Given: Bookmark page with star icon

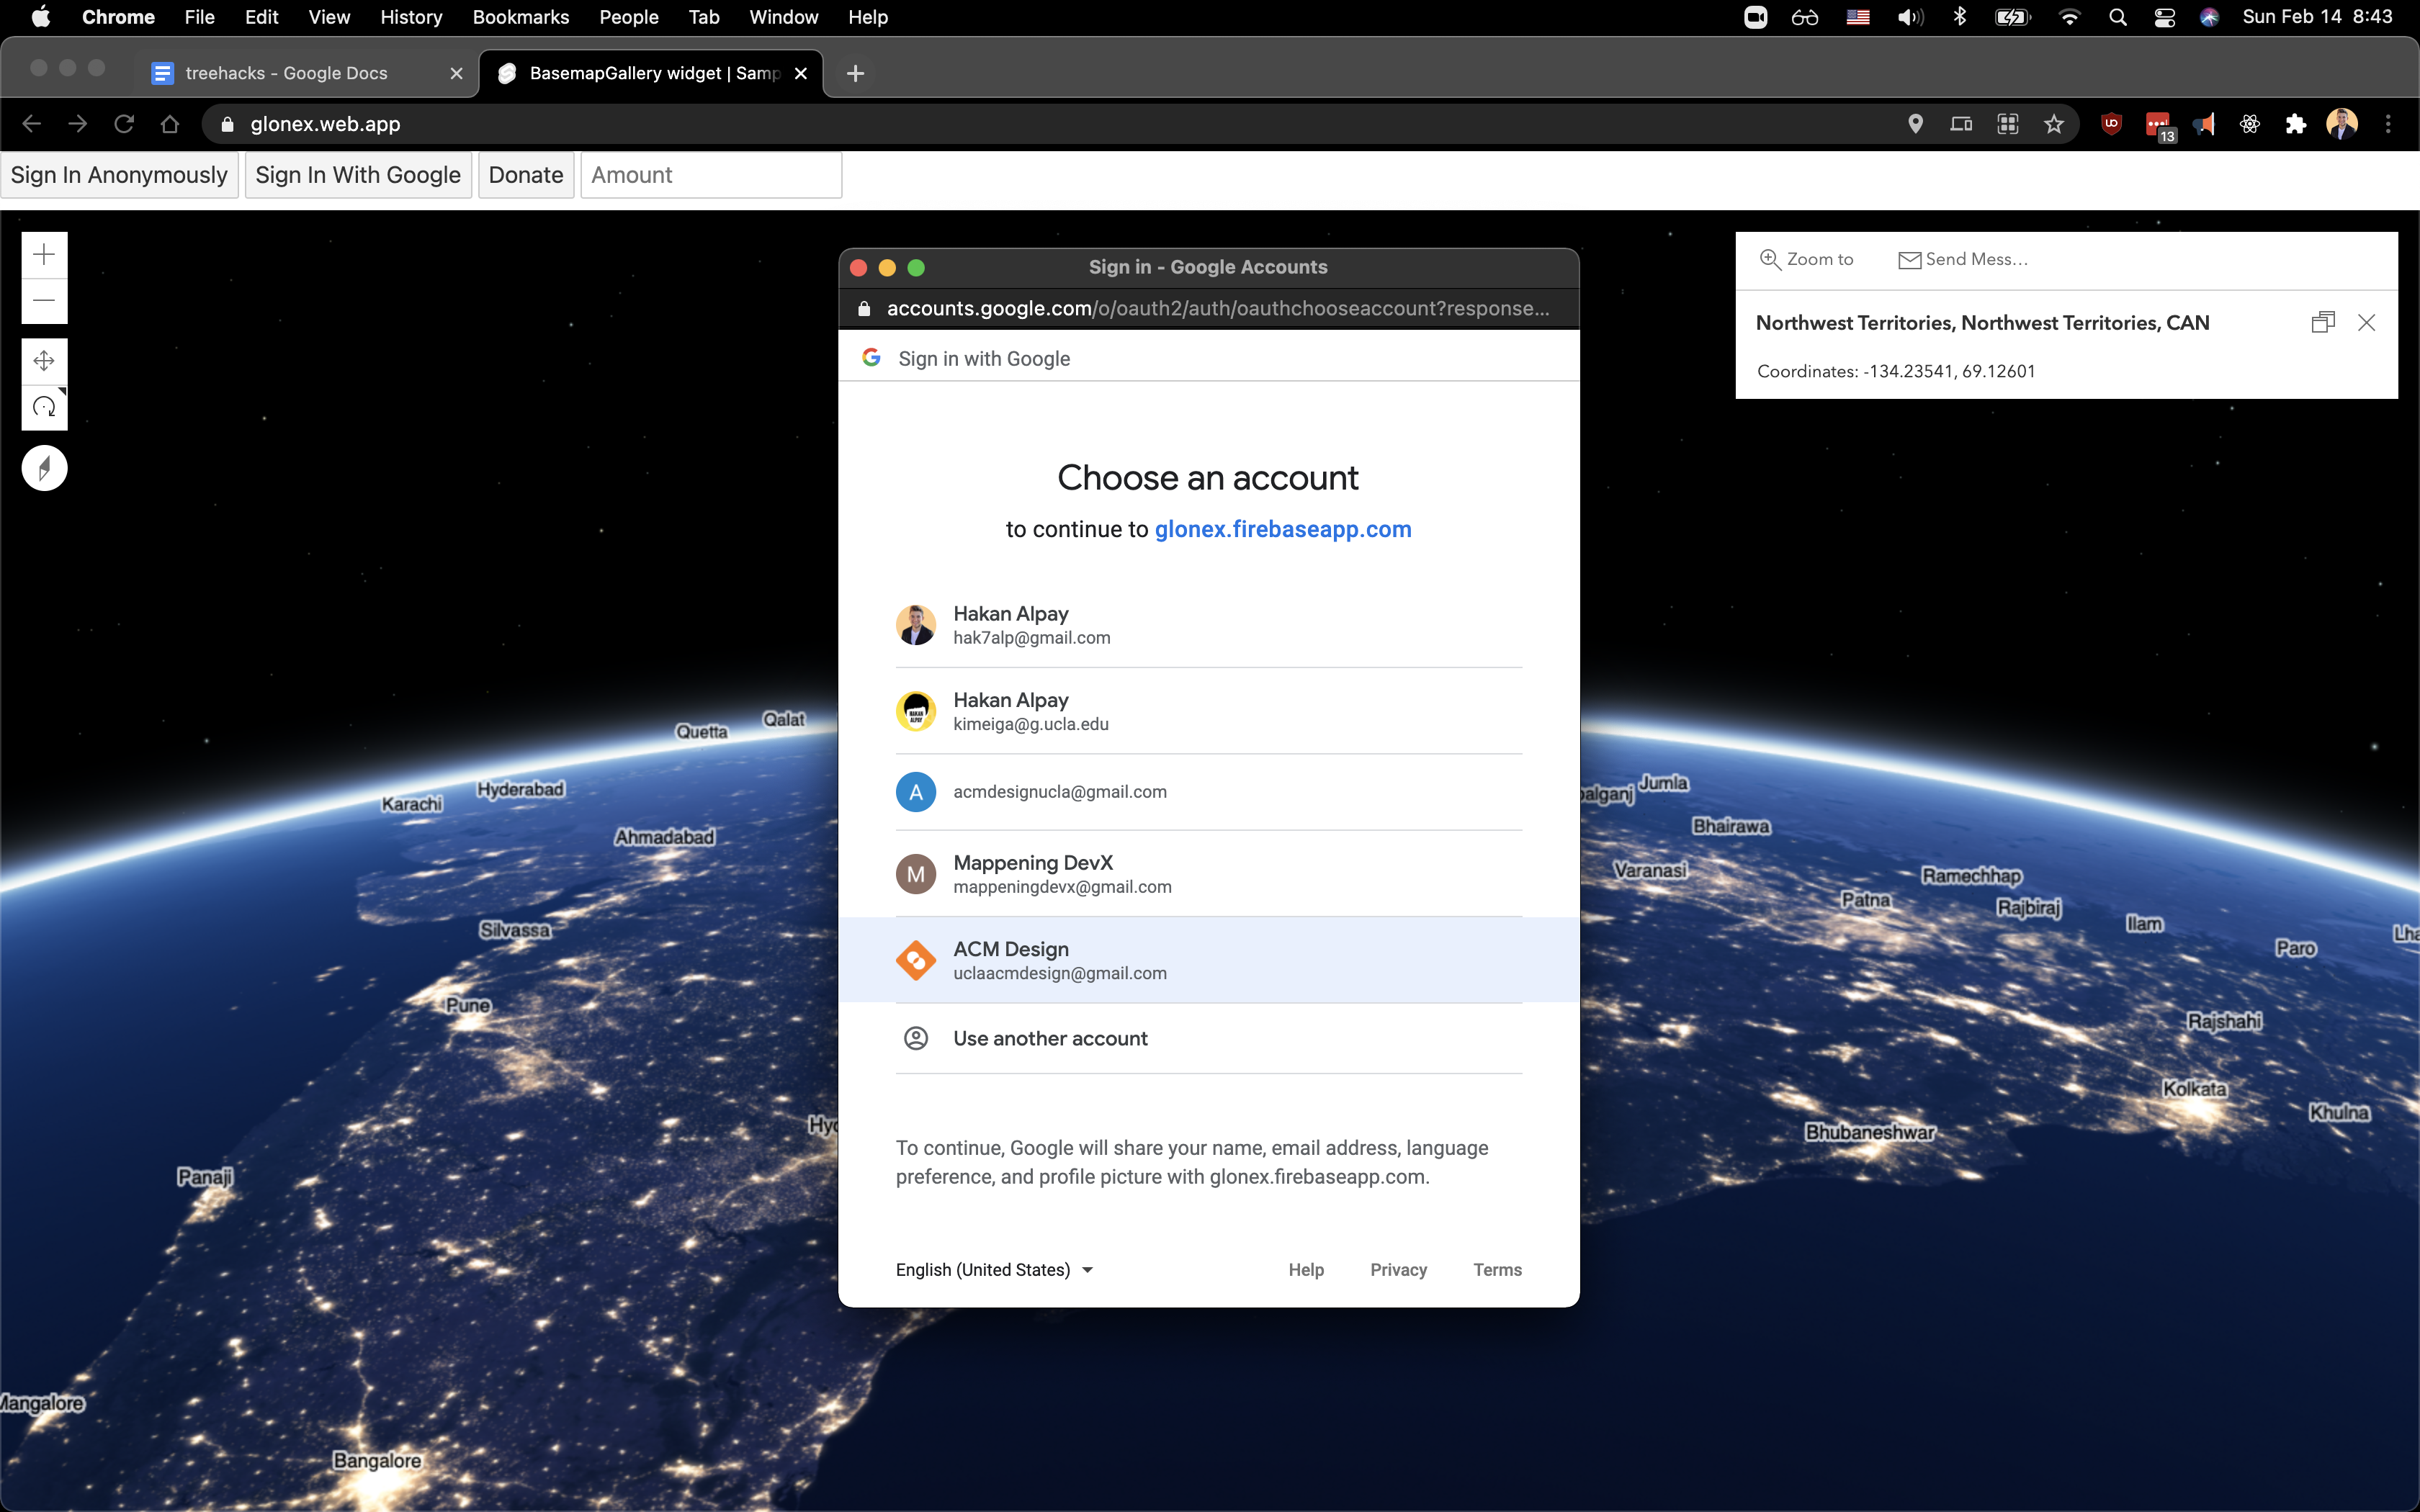Looking at the screenshot, I should [x=2053, y=124].
